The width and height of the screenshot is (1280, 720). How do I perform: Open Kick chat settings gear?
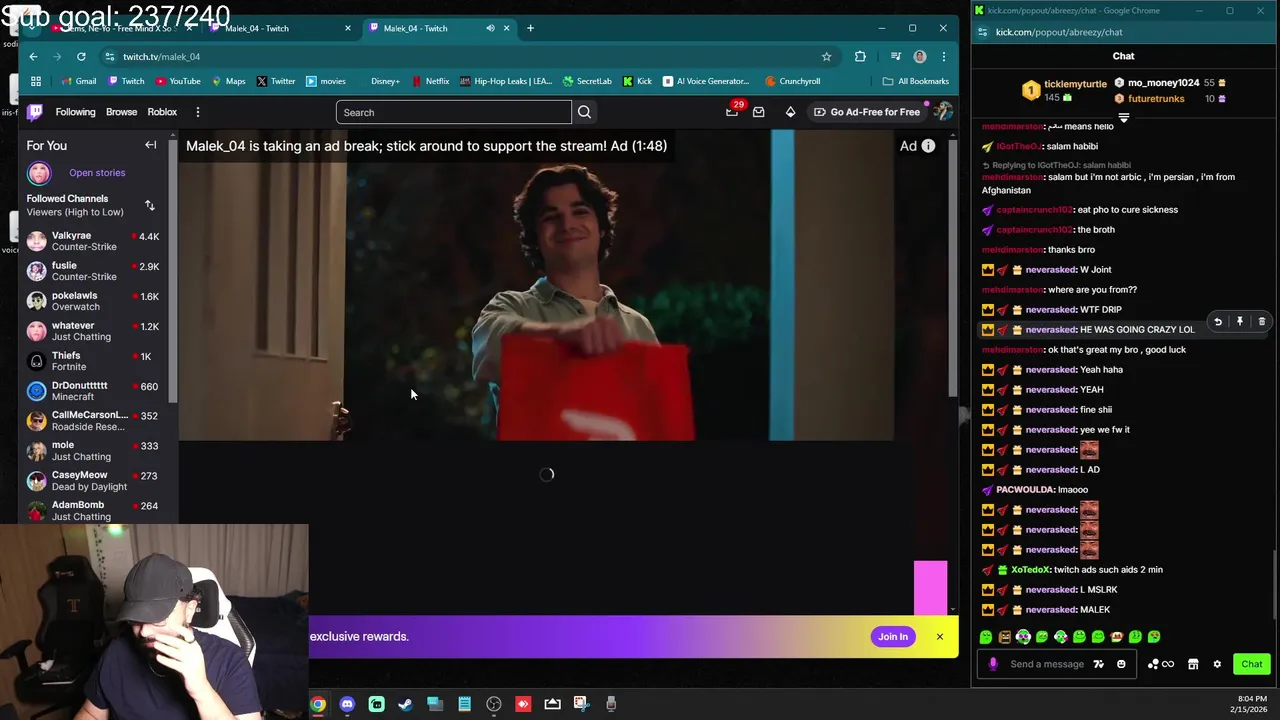pyautogui.click(x=1217, y=664)
